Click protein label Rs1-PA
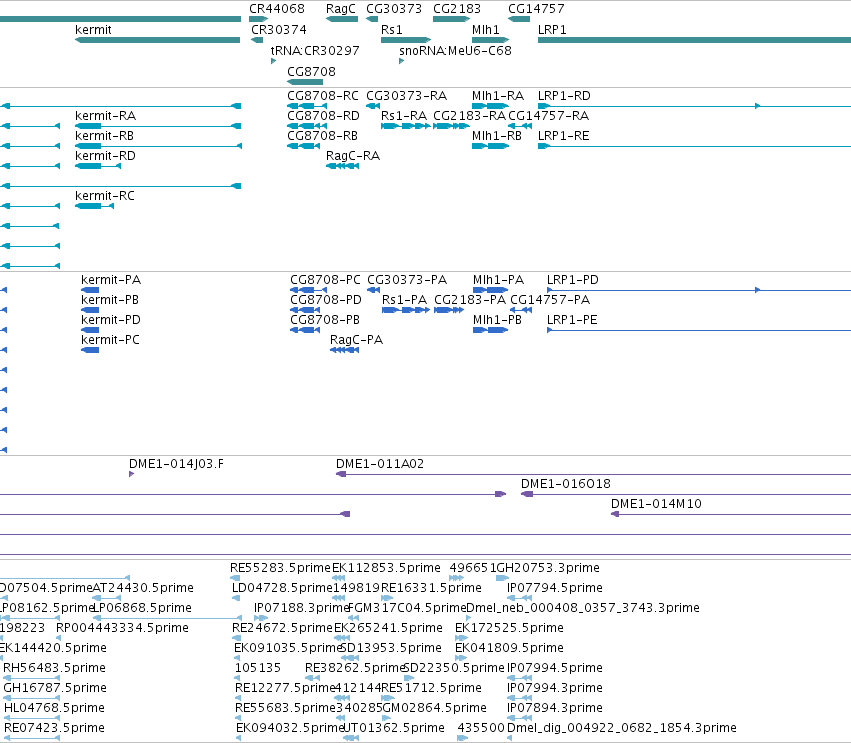This screenshot has width=851, height=743. 405,300
